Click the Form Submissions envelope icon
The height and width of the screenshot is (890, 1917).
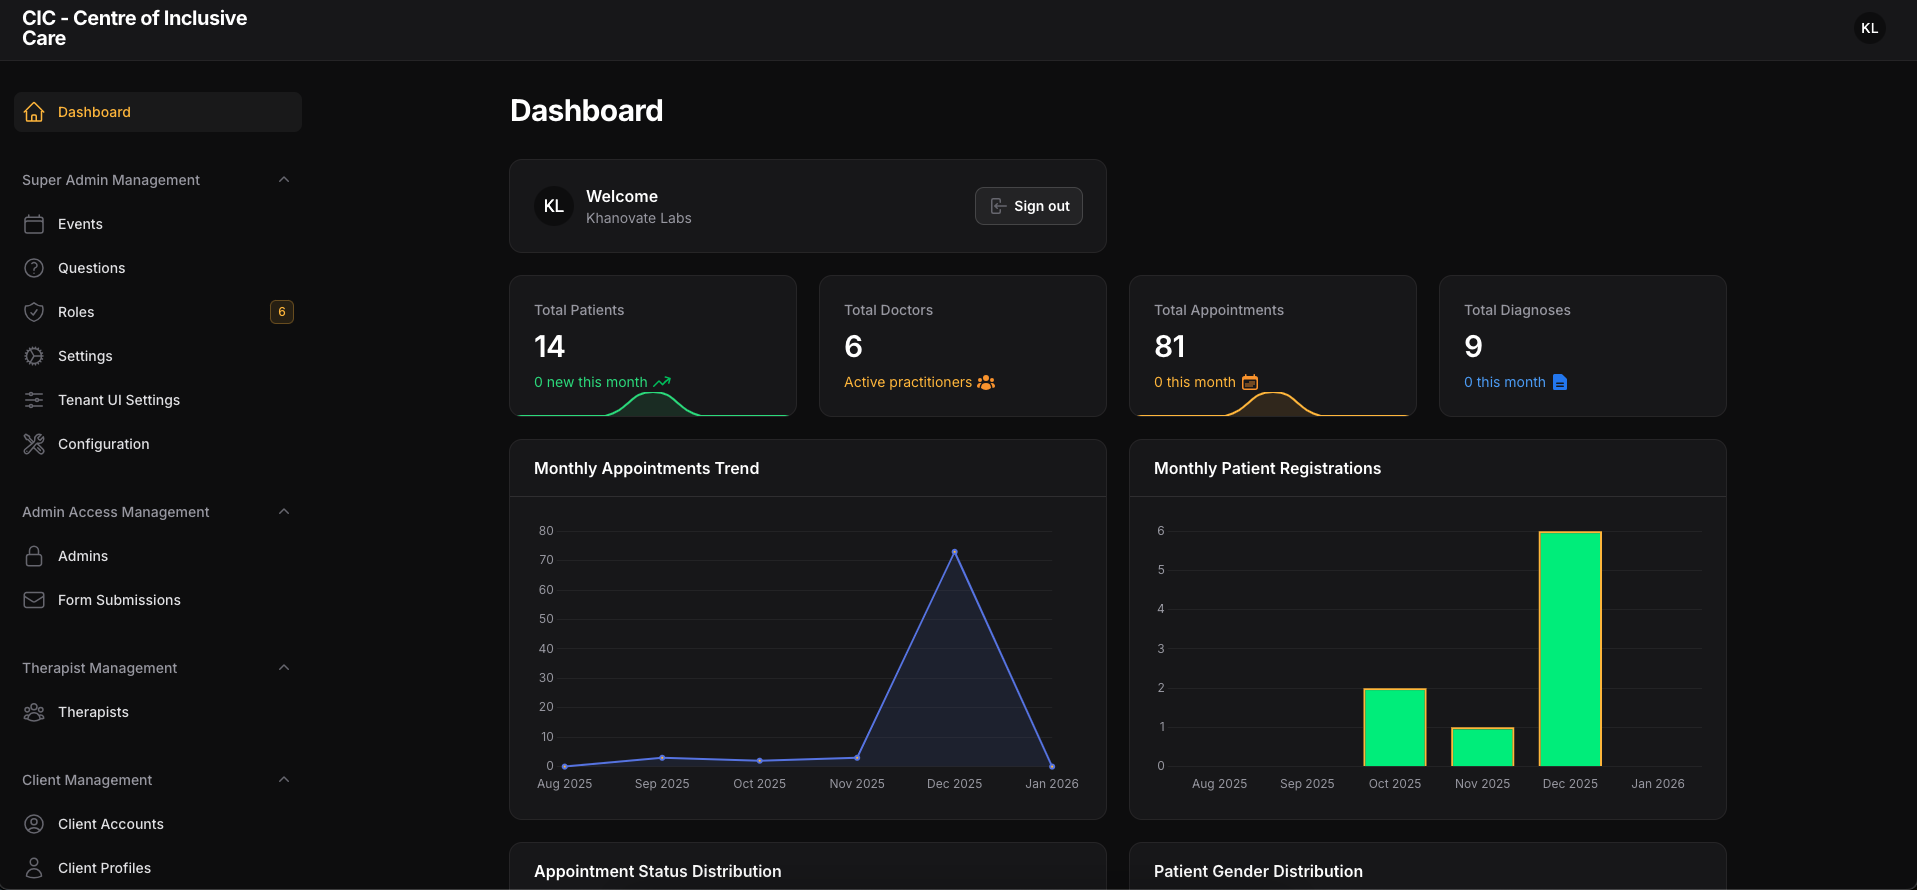[34, 600]
